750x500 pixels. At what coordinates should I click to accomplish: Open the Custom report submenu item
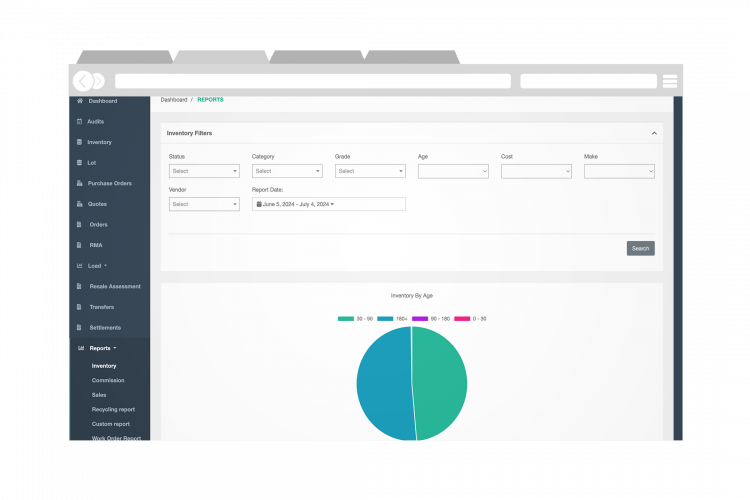110,424
